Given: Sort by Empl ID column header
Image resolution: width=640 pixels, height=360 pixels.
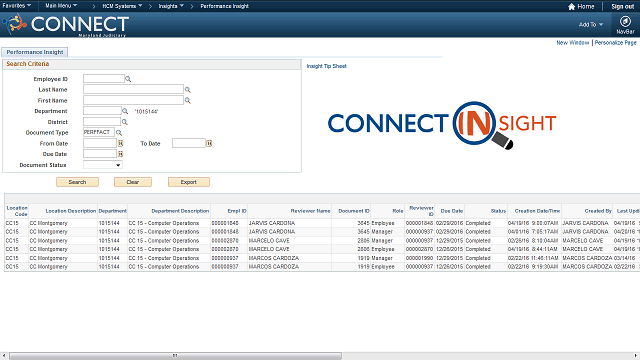Looking at the screenshot, I should 237,211.
